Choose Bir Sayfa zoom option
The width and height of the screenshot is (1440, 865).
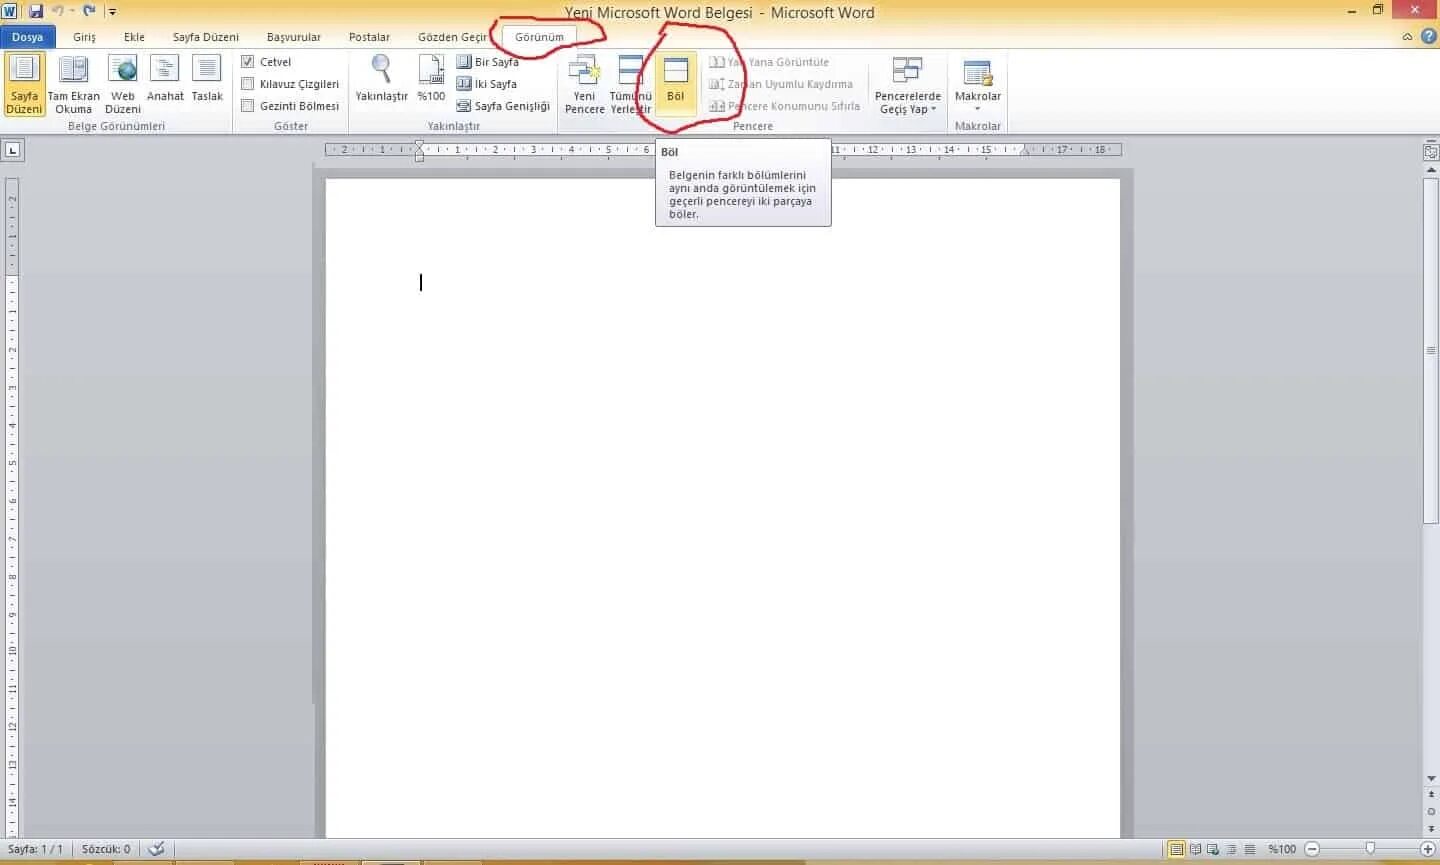coord(488,62)
